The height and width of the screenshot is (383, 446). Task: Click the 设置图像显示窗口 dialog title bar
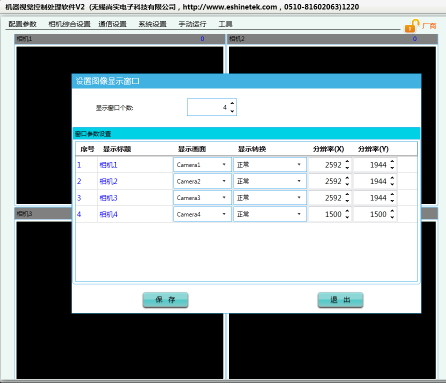(246, 81)
